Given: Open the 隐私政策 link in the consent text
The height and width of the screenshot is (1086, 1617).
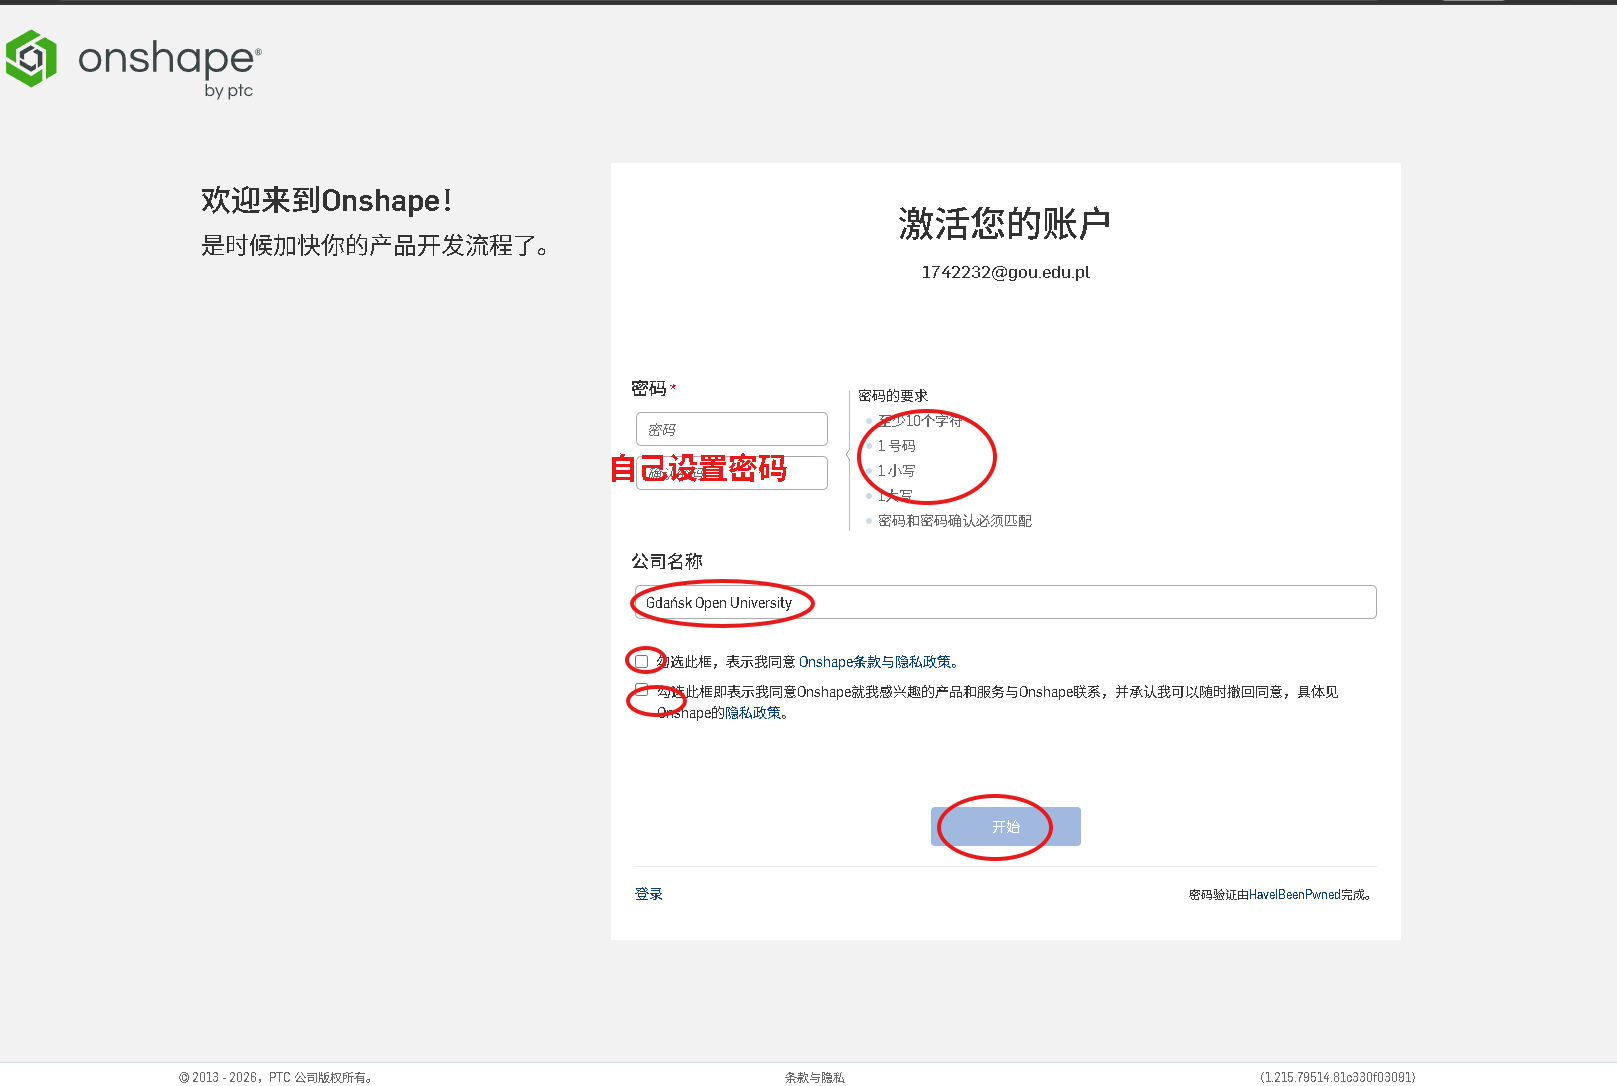Looking at the screenshot, I should coord(753,713).
